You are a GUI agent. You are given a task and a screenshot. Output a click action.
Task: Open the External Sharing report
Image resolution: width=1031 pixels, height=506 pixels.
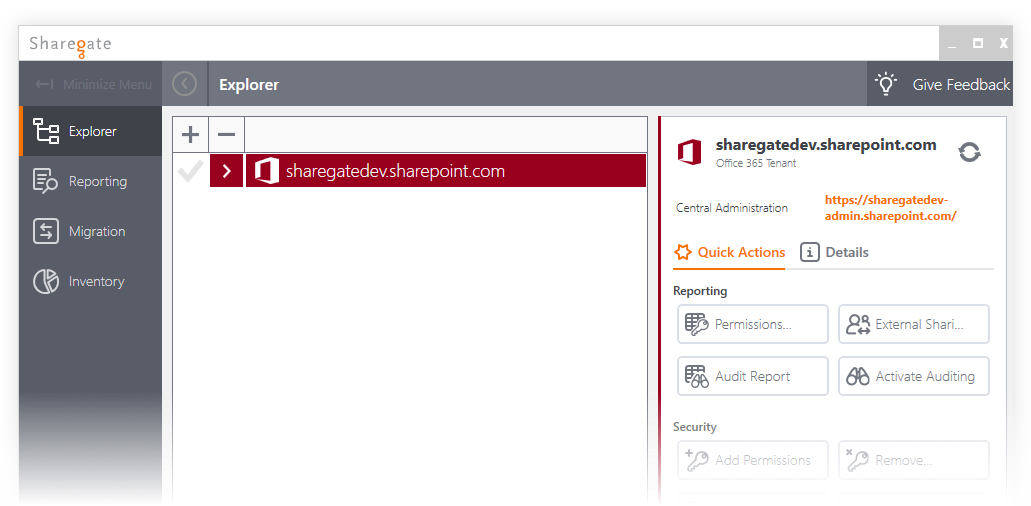pos(914,324)
